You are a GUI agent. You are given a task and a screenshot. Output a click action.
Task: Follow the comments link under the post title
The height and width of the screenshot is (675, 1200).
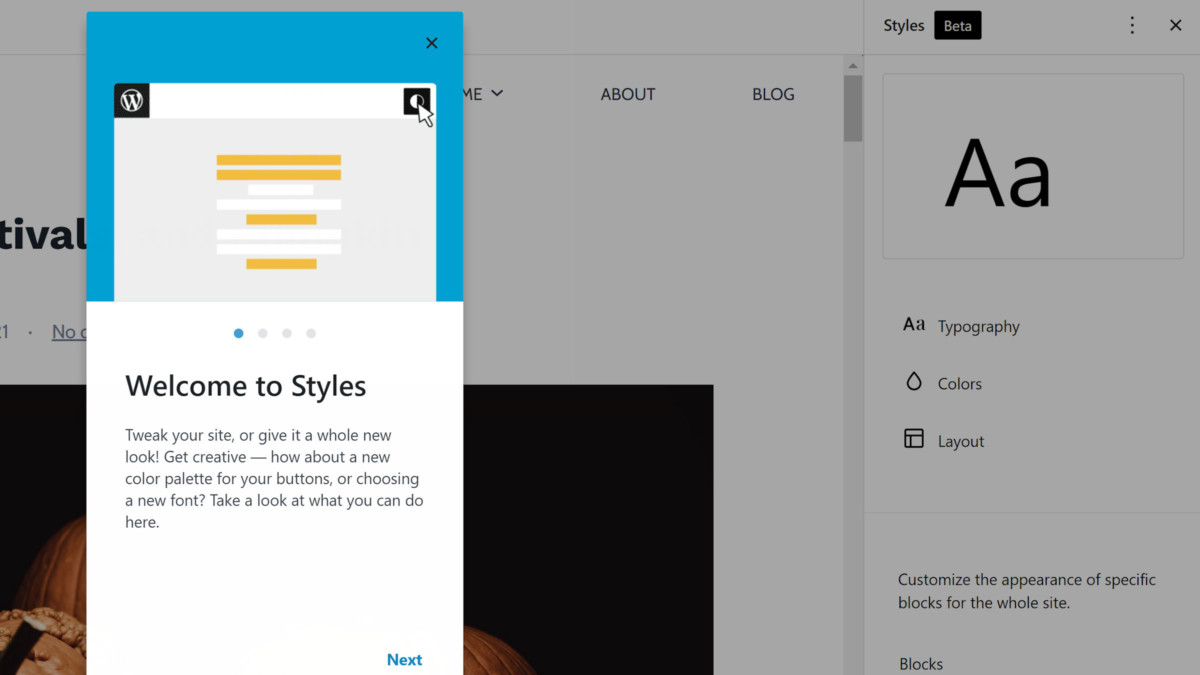point(68,332)
